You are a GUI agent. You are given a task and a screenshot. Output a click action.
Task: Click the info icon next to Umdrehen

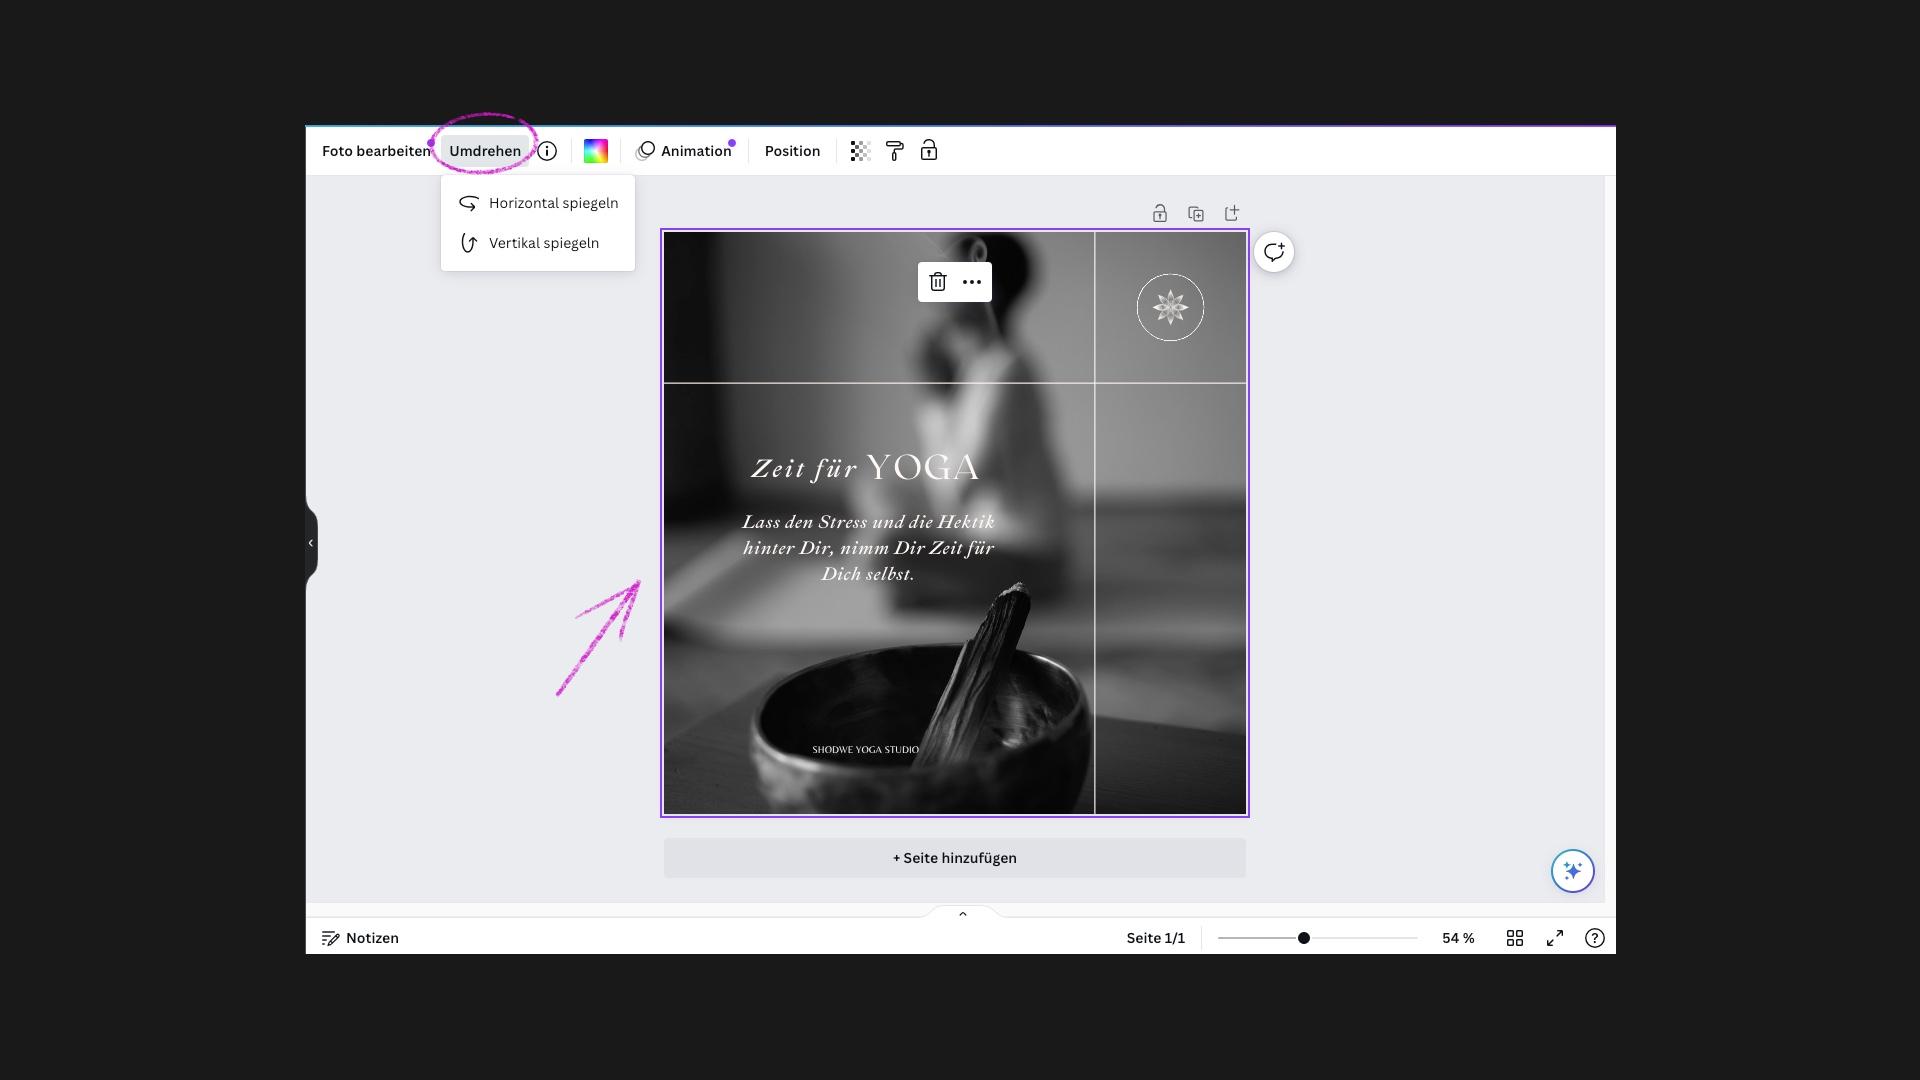(547, 151)
